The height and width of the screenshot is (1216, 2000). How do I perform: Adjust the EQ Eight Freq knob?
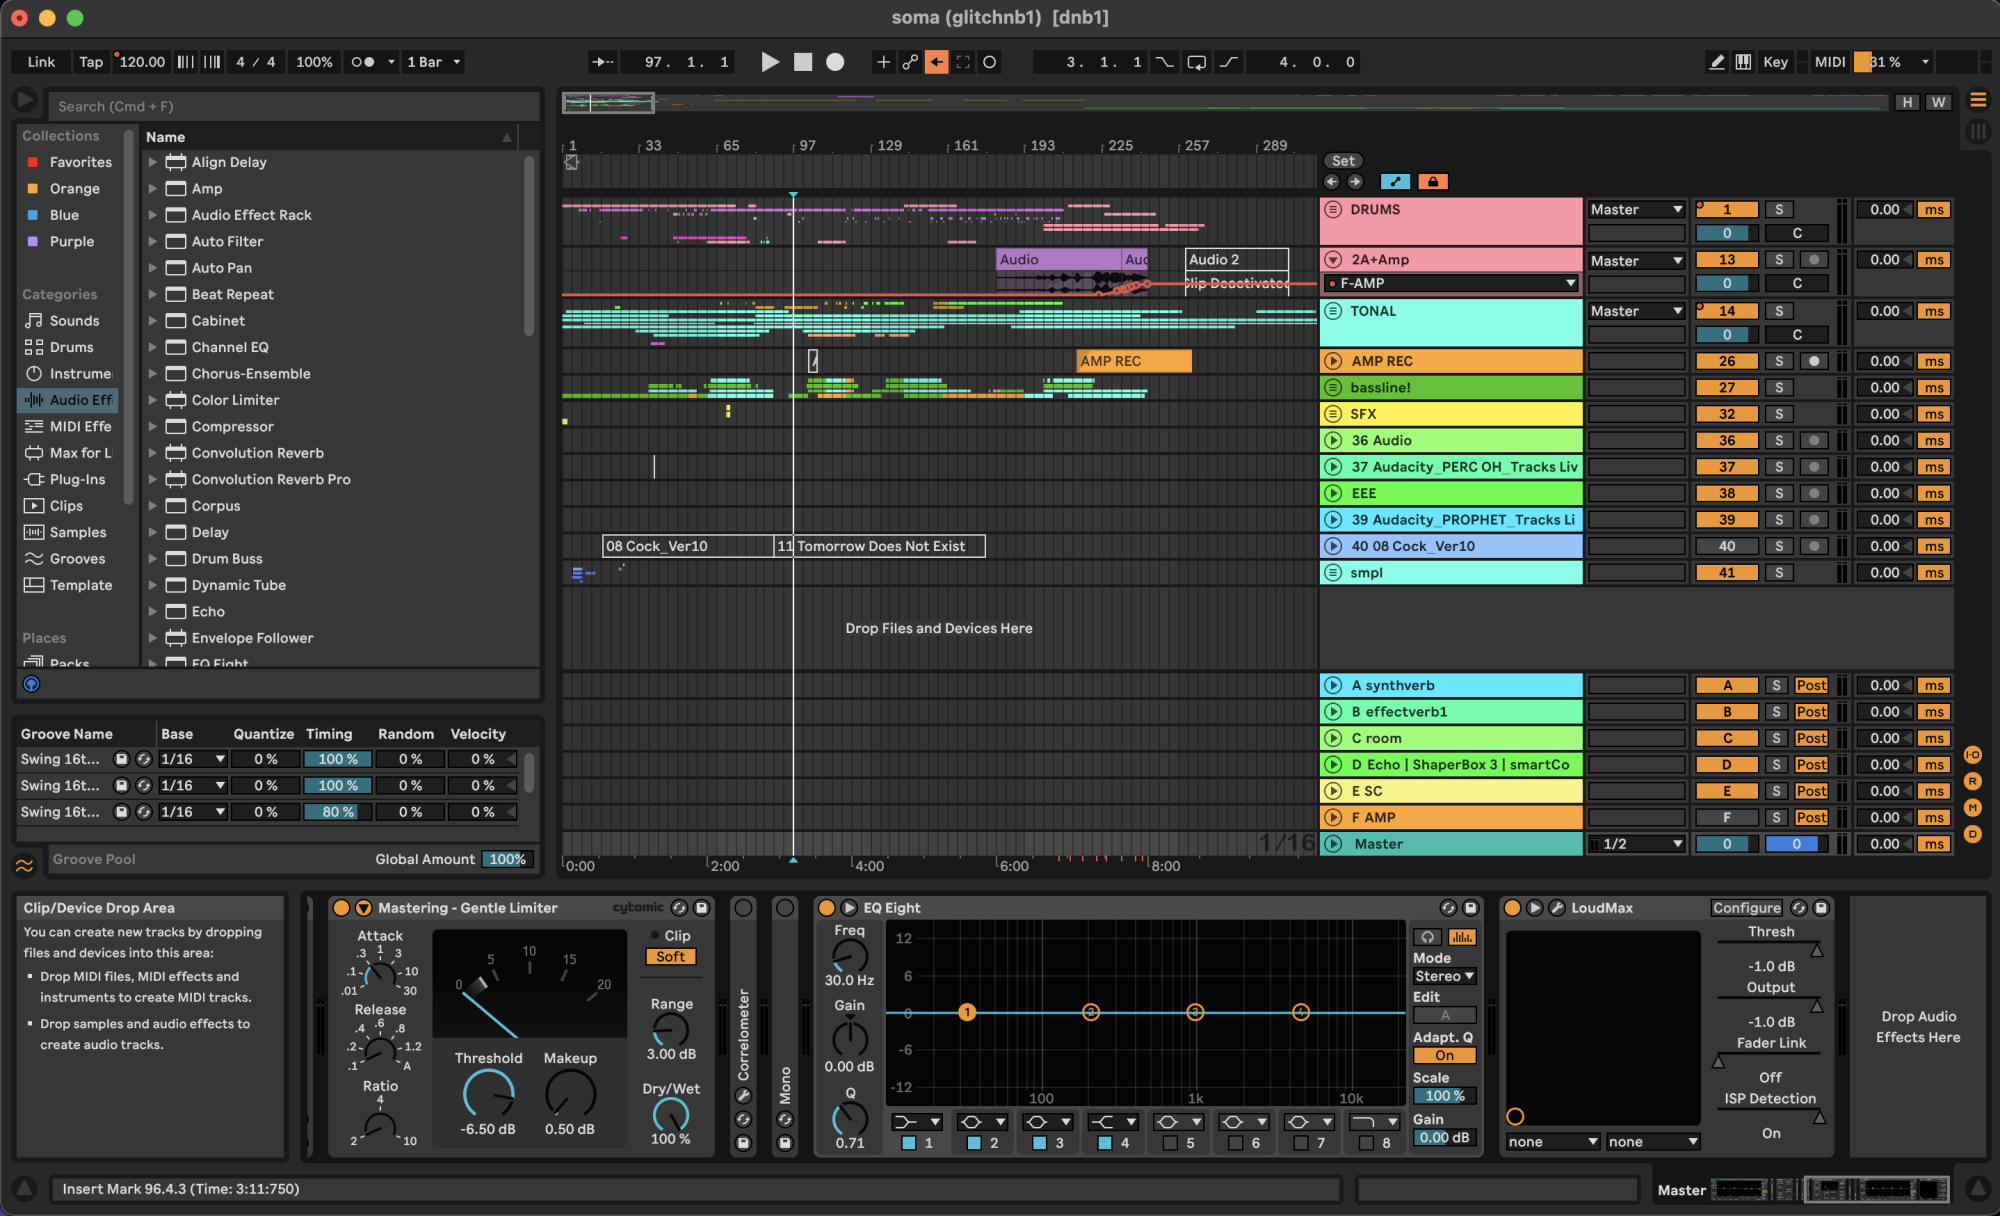click(849, 957)
